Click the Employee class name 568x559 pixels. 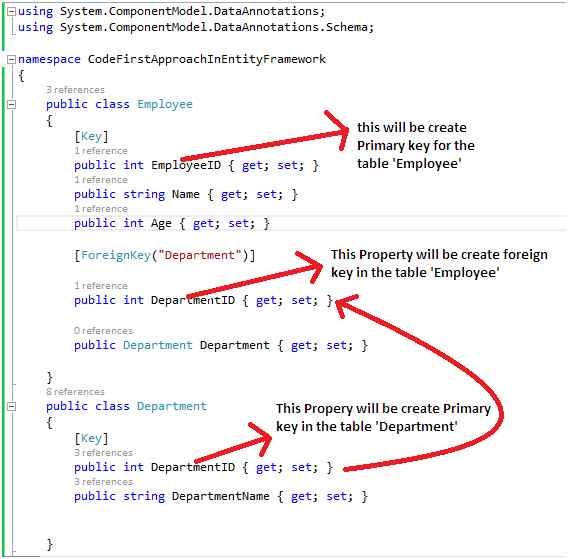point(165,105)
